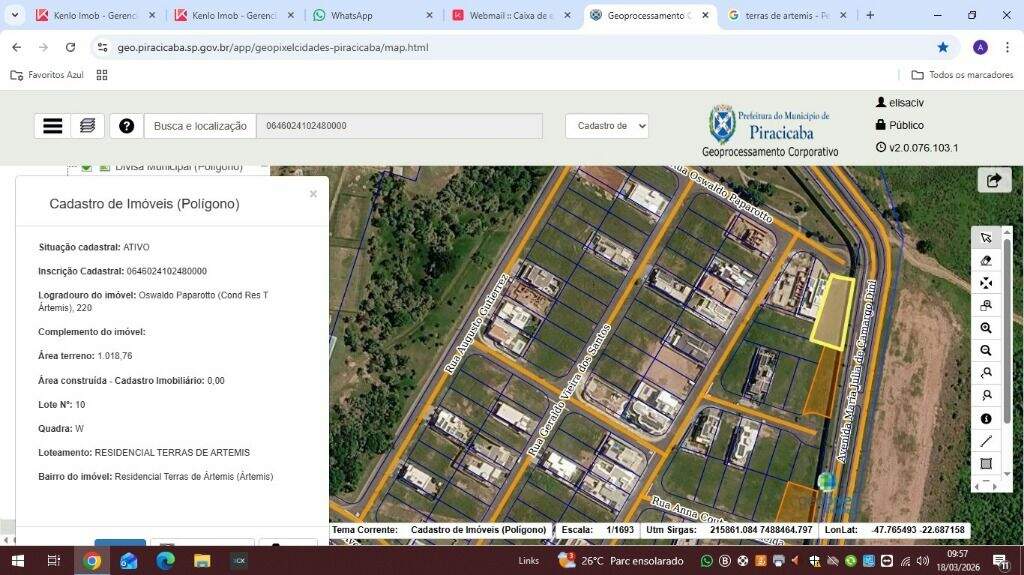Open the Cadastro de dropdown
1024x575 pixels.
(607, 126)
